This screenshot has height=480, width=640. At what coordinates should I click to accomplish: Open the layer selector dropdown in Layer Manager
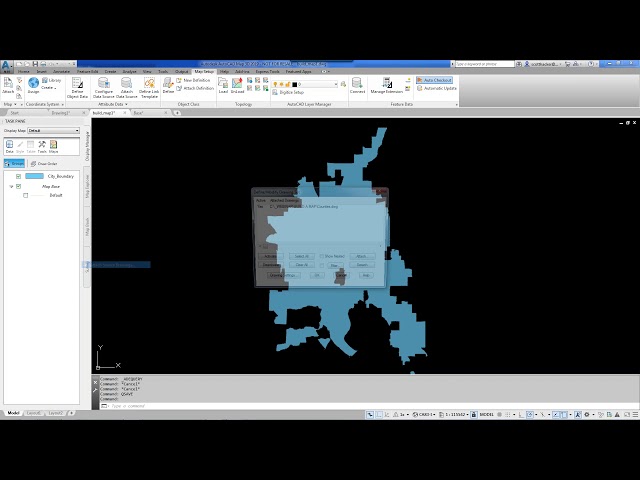[336, 84]
